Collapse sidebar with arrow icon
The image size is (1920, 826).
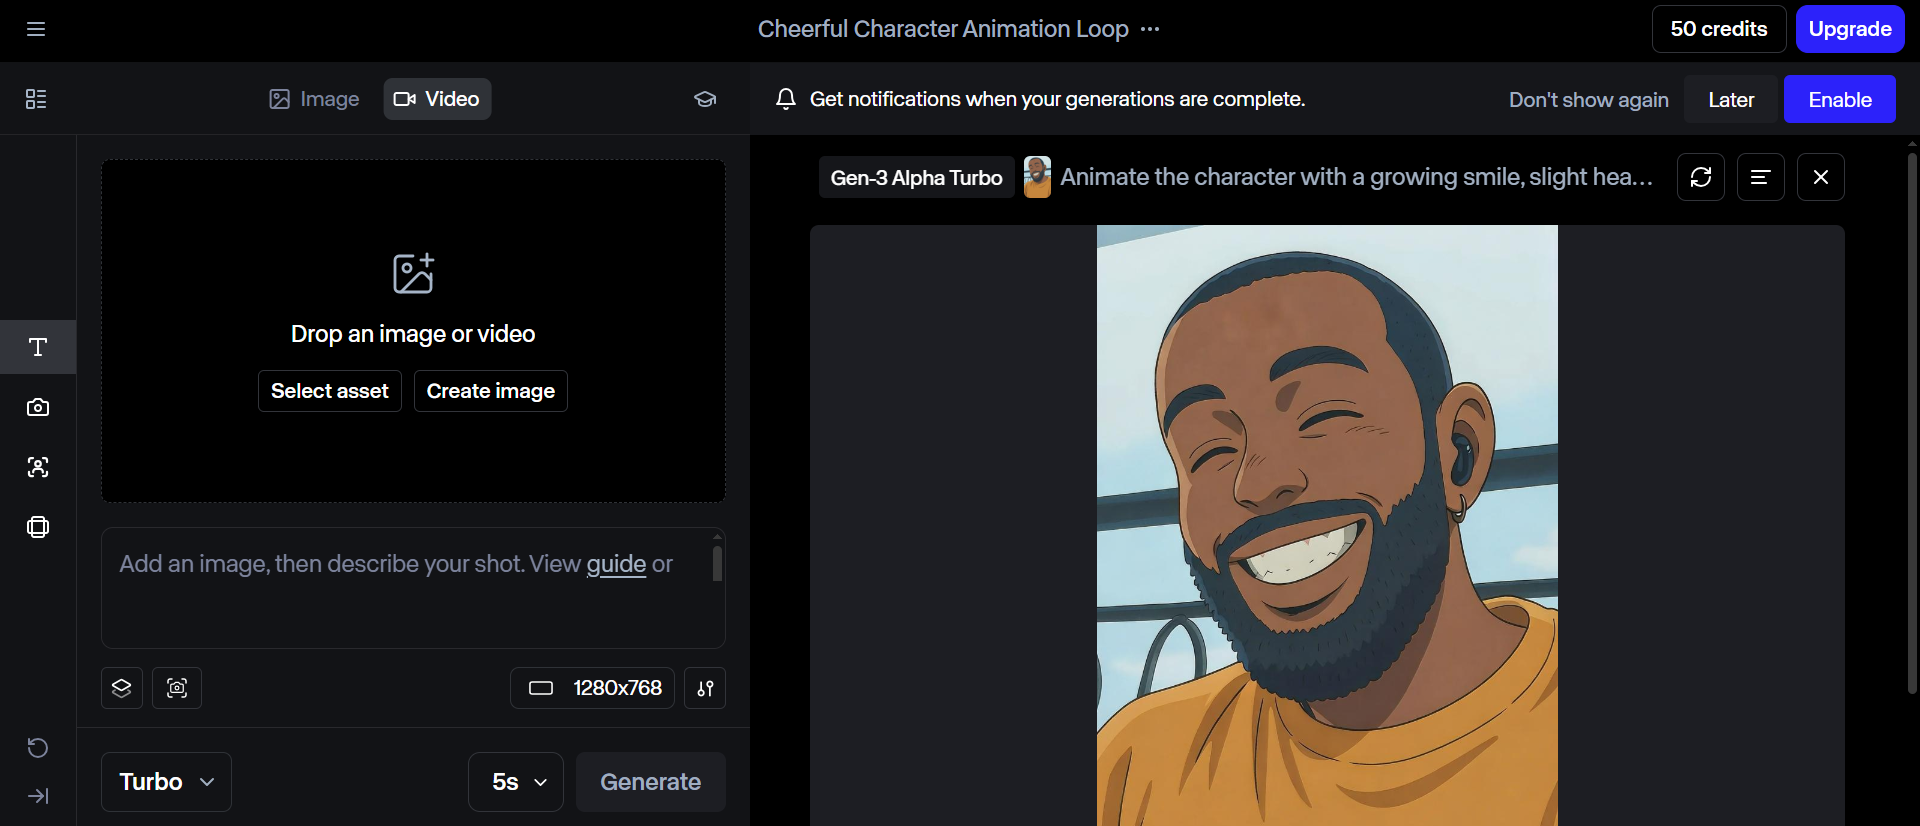38,796
